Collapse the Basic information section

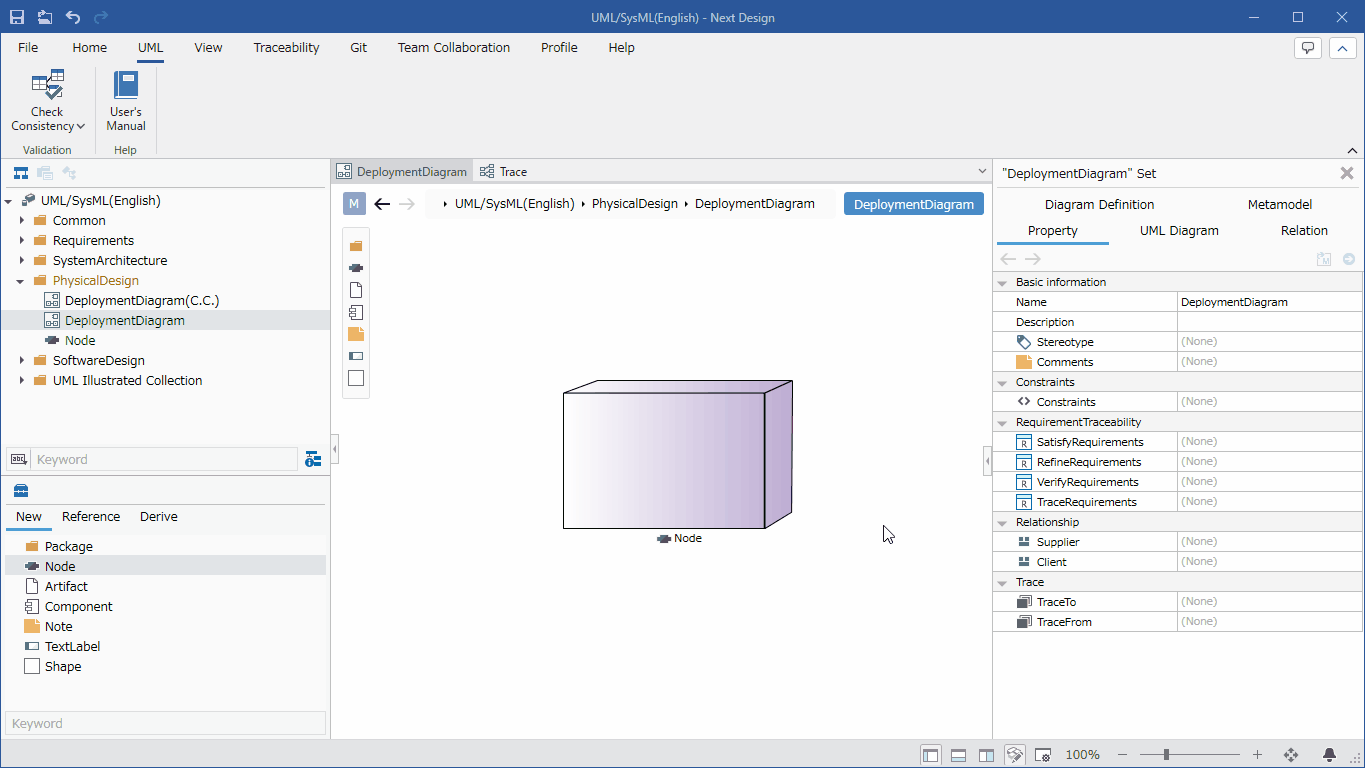(1003, 283)
